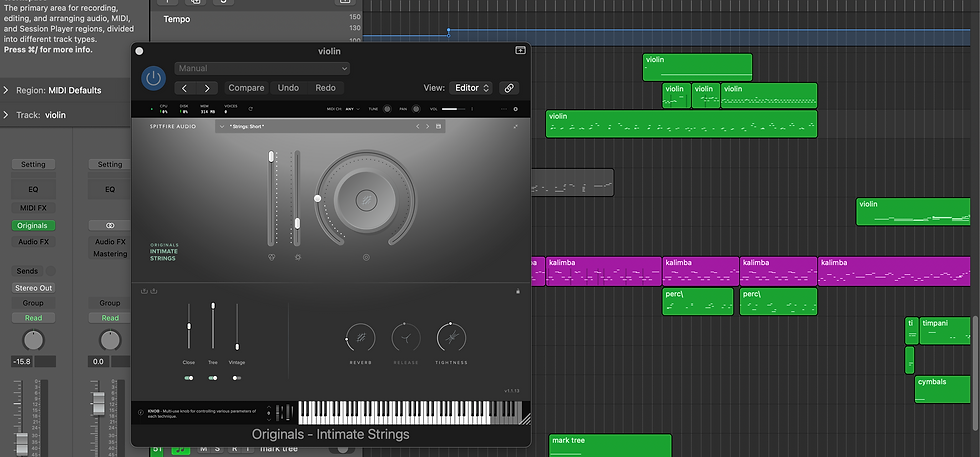
Task: Click the REVERB knob
Action: coord(361,338)
